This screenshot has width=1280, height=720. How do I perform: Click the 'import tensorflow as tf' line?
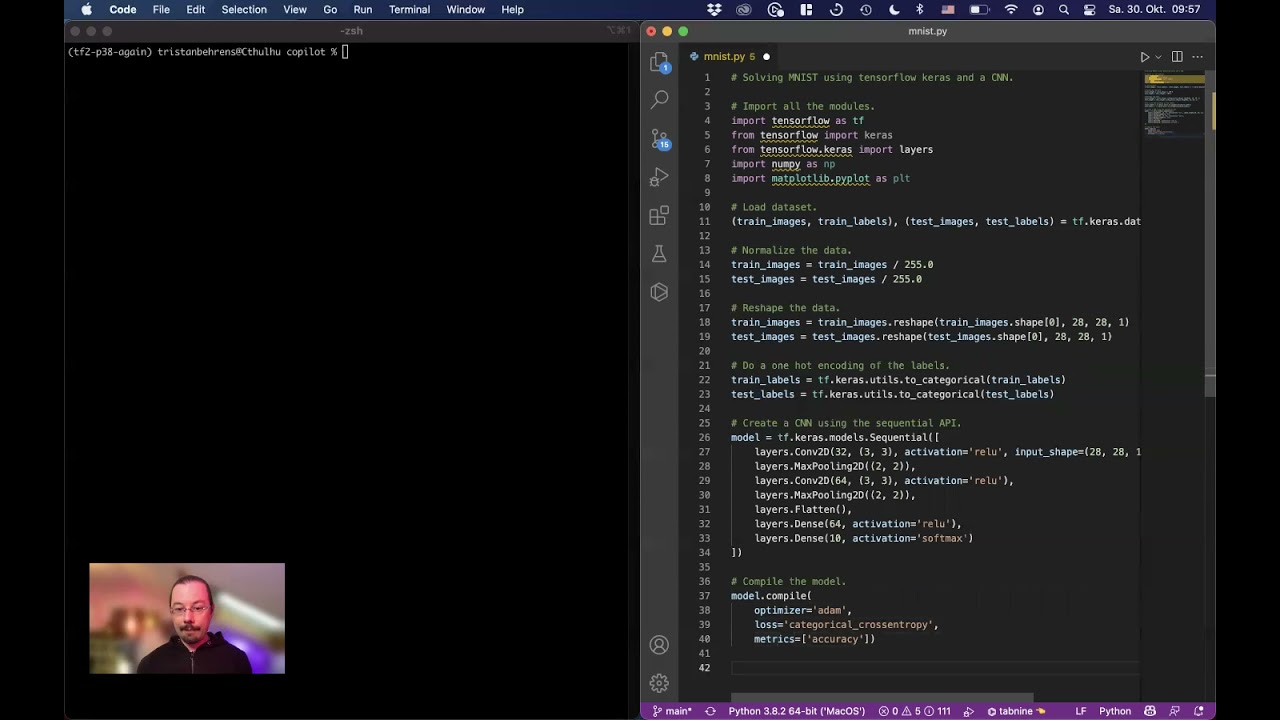click(797, 121)
